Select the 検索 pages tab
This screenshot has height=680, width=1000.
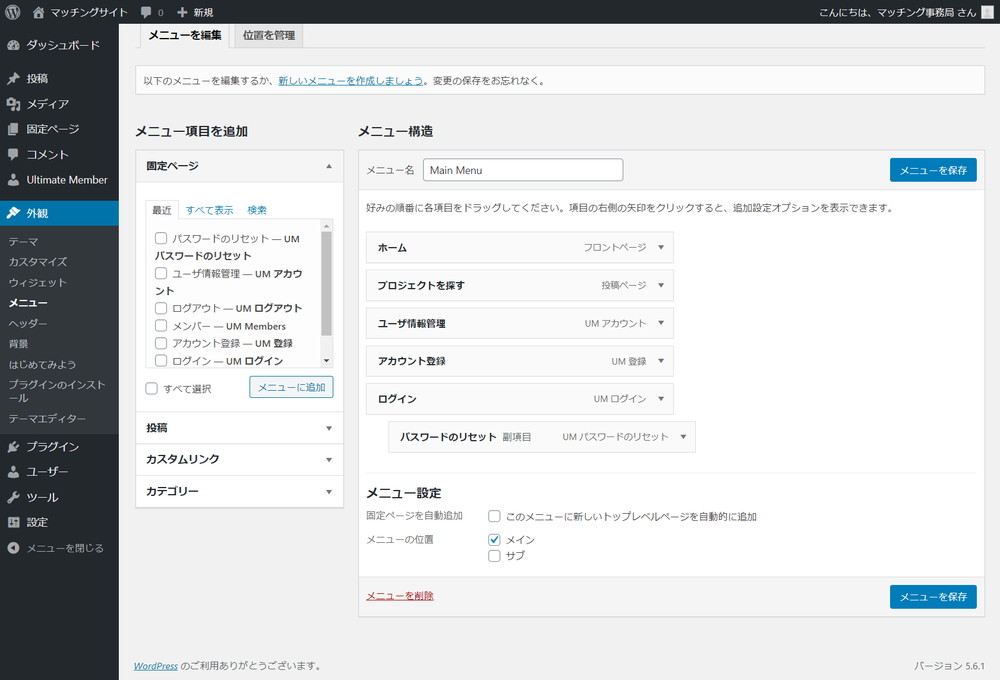coord(257,210)
